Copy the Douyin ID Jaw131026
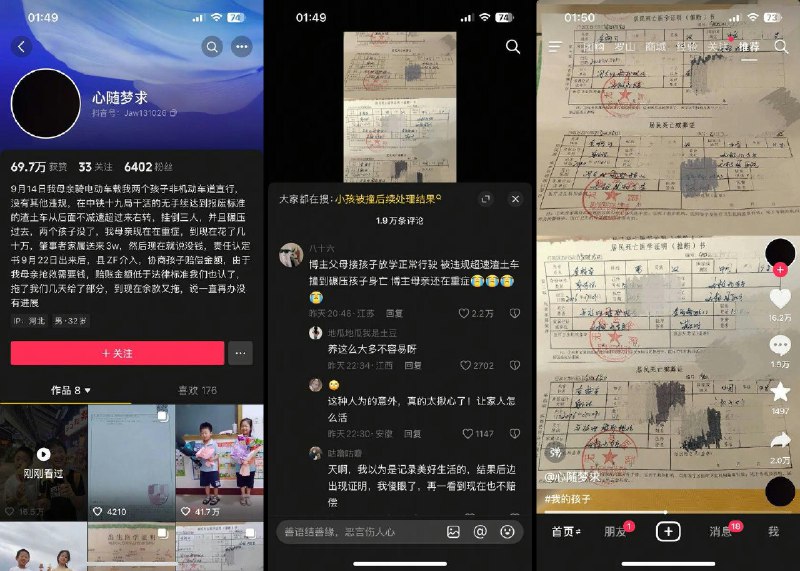The width and height of the screenshot is (800, 571). tap(173, 113)
